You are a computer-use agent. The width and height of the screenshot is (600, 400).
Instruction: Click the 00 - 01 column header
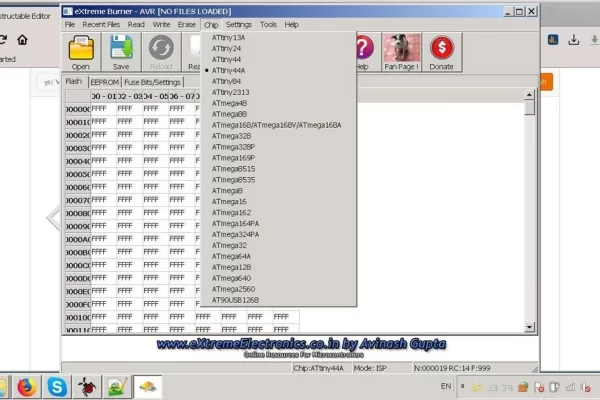coord(103,96)
